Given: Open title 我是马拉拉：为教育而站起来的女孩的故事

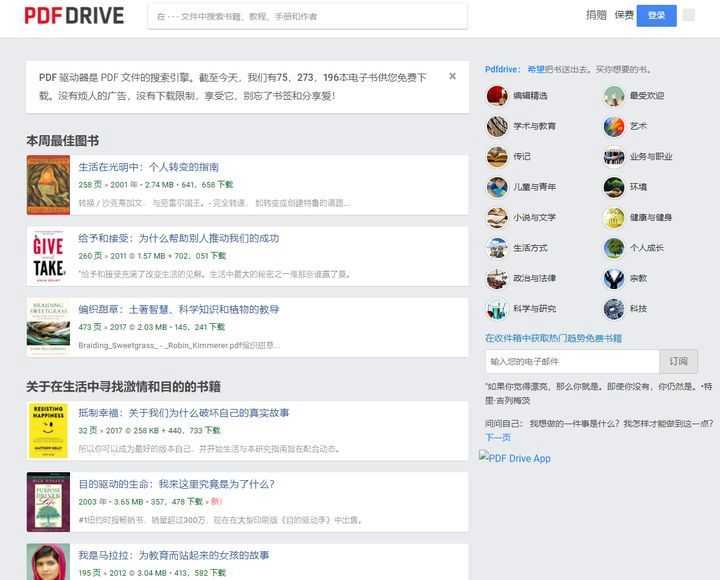Looking at the screenshot, I should point(174,555).
